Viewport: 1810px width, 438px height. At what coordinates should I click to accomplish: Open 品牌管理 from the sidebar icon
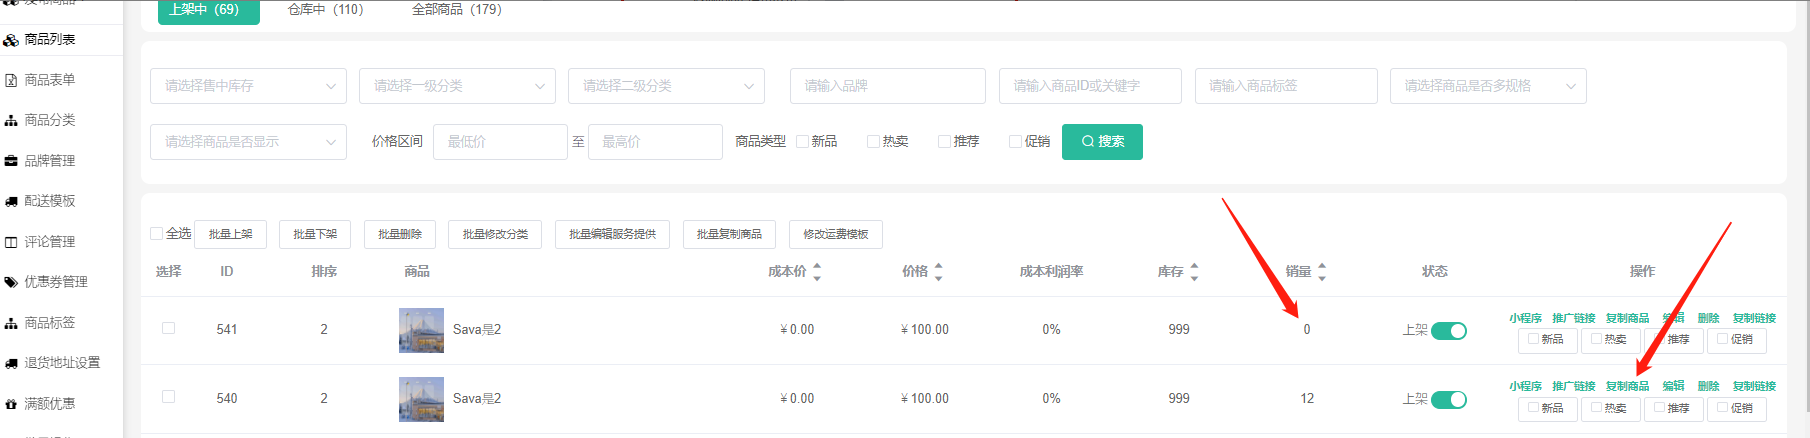(11, 161)
